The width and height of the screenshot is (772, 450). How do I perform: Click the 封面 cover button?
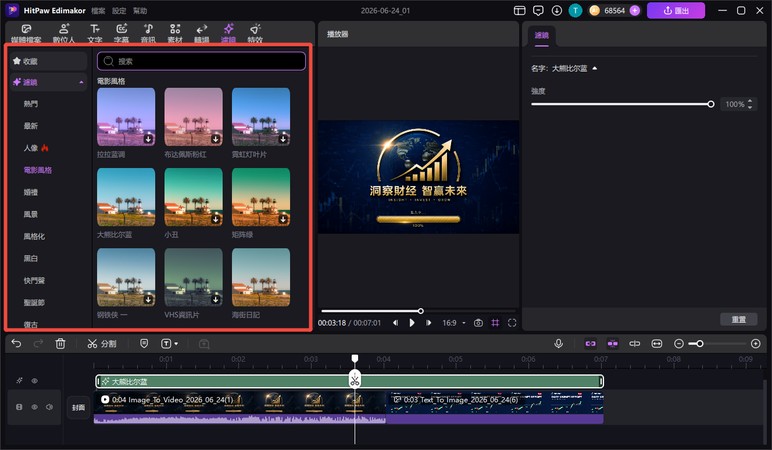78,408
